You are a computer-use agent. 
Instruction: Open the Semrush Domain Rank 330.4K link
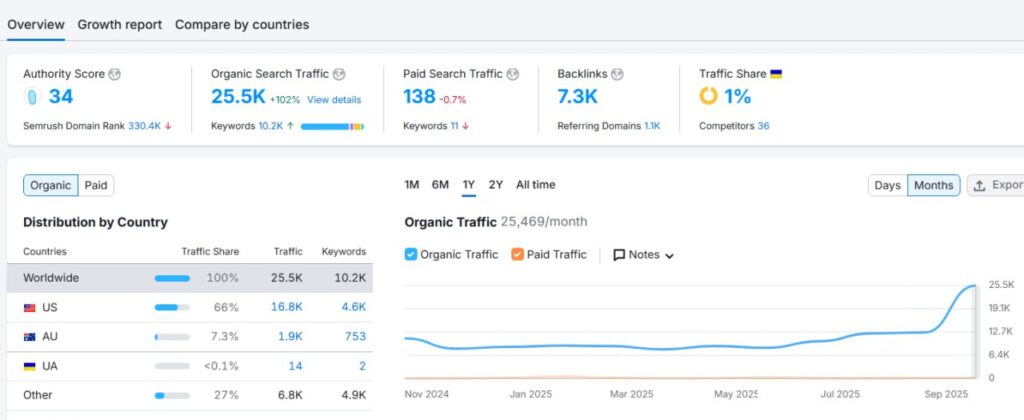pyautogui.click(x=144, y=126)
